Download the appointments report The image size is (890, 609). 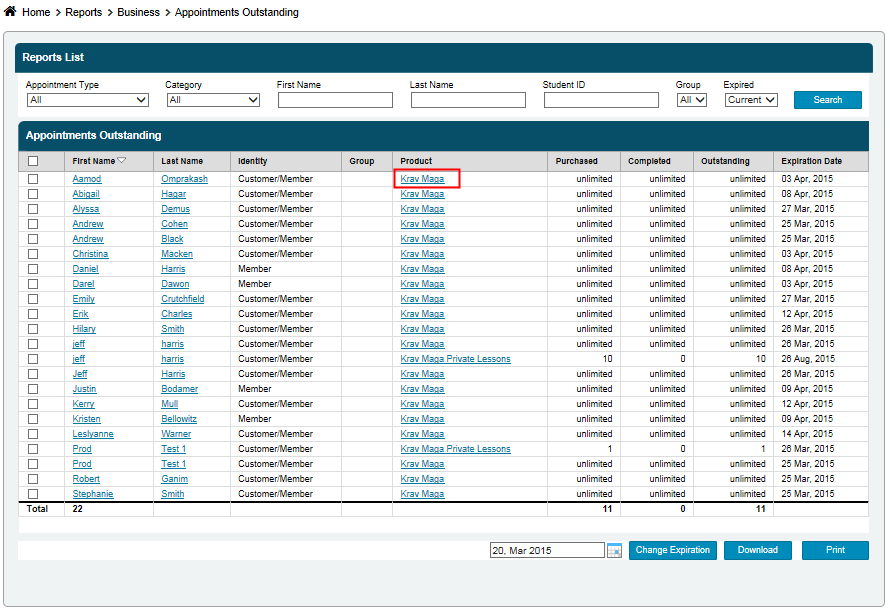click(x=758, y=550)
